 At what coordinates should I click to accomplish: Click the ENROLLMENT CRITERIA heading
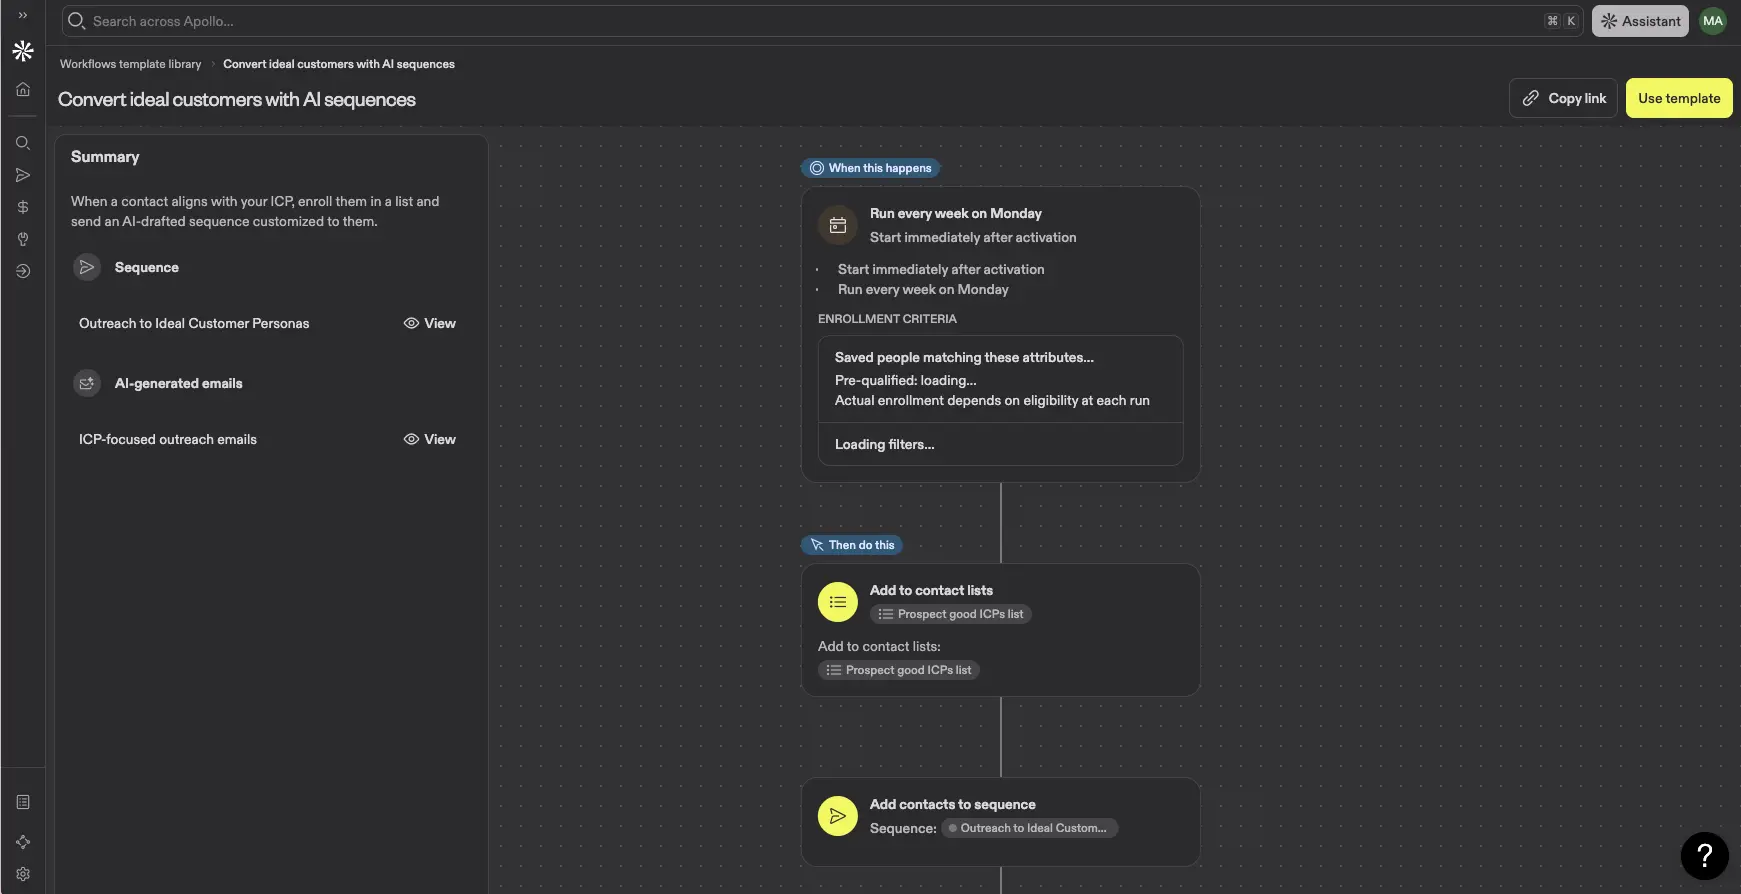pos(887,319)
